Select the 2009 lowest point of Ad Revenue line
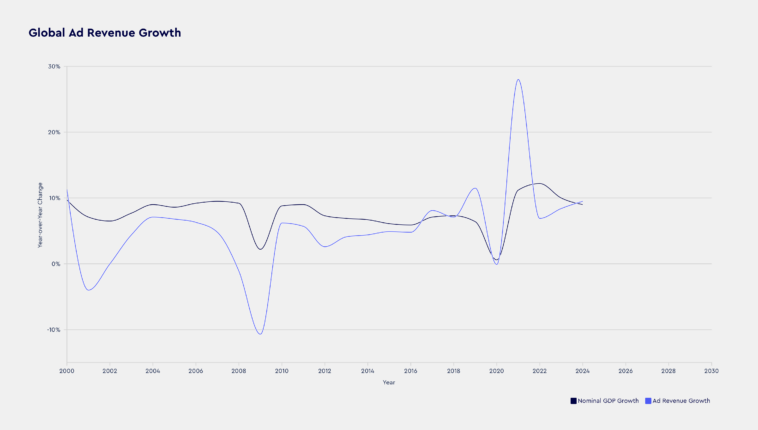 (260, 333)
